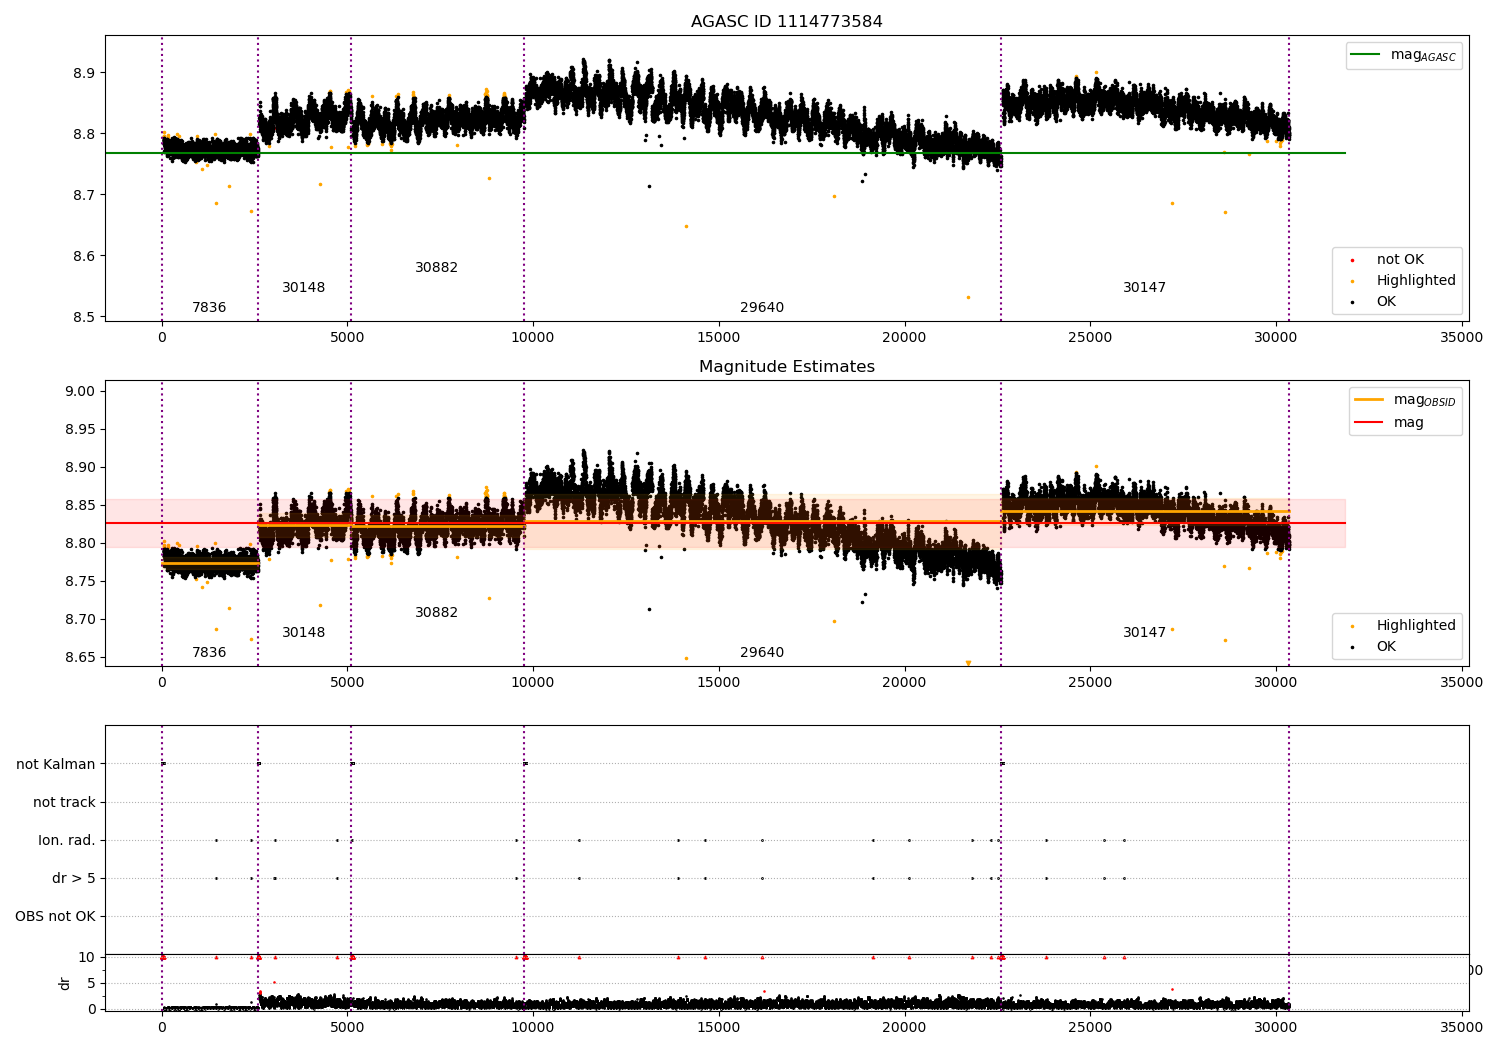Click the '8.95' y-axis tick label

(x=81, y=430)
